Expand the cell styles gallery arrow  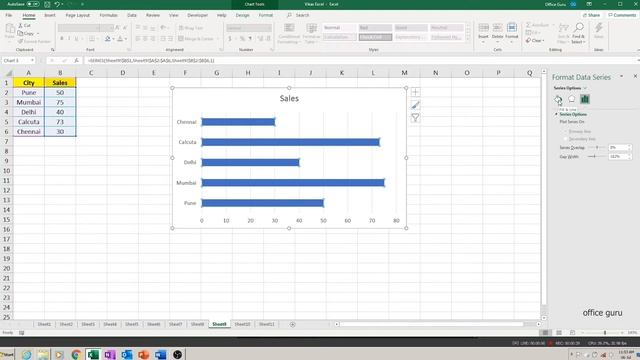[x=468, y=38]
